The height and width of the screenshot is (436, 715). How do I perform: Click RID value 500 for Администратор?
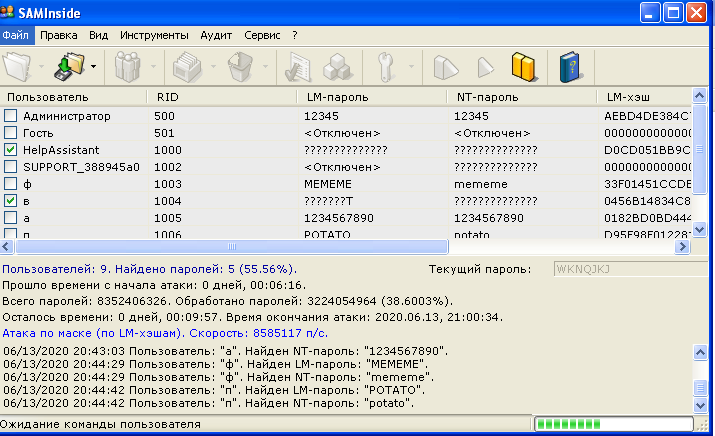(164, 116)
